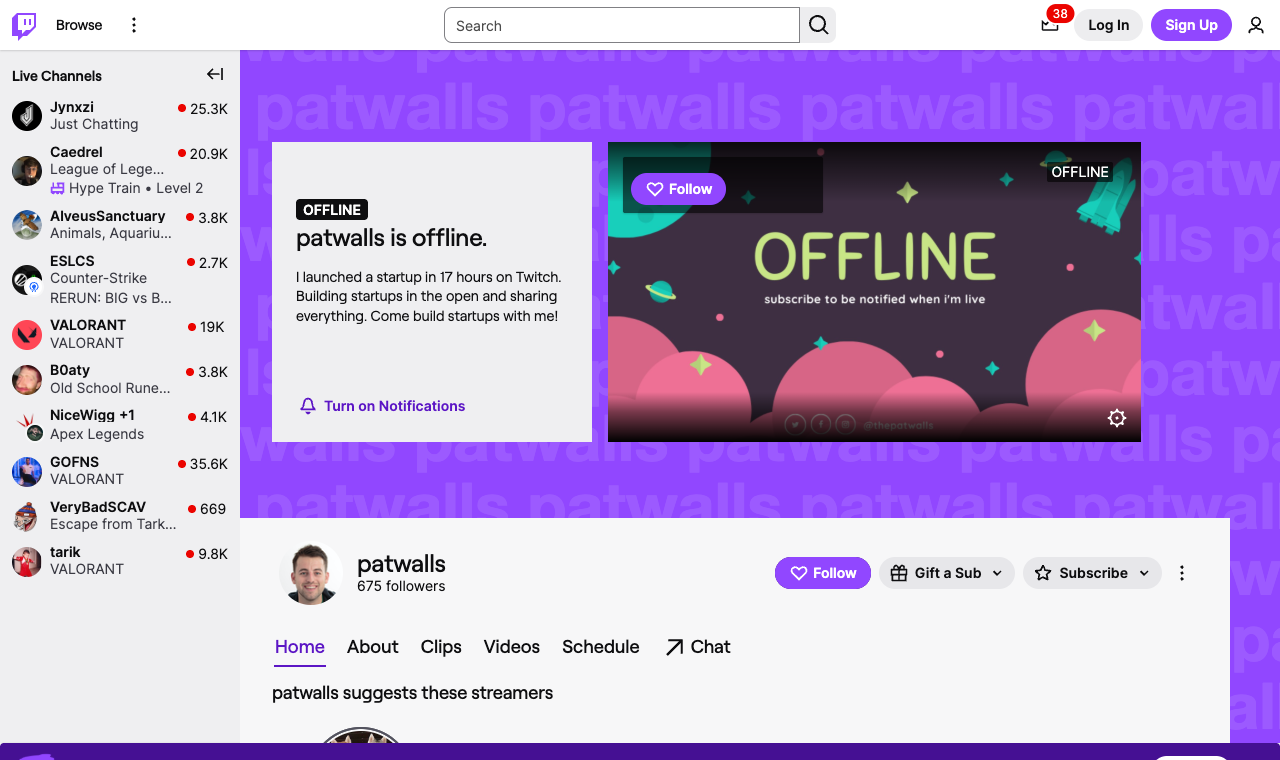Open the Schedule tab

[601, 647]
